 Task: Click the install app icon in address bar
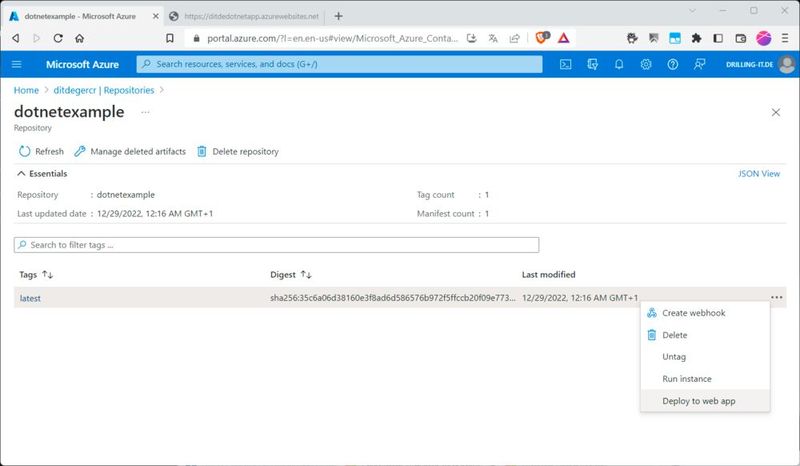point(471,38)
